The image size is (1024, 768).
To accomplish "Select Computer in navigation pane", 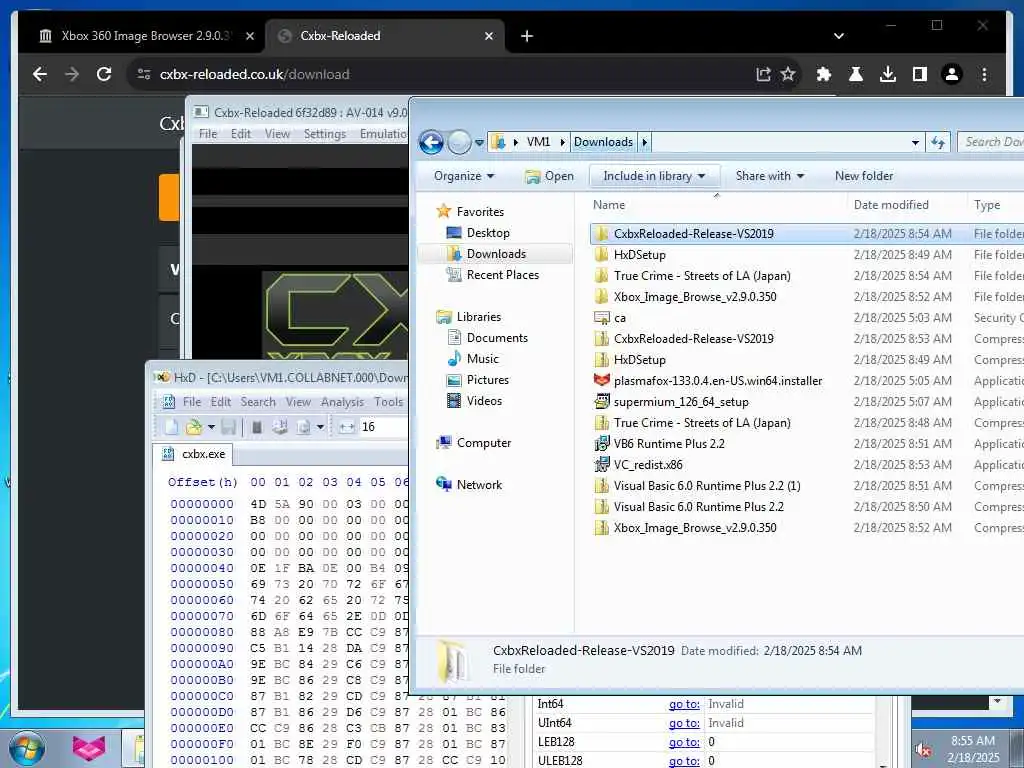I will click(x=483, y=443).
